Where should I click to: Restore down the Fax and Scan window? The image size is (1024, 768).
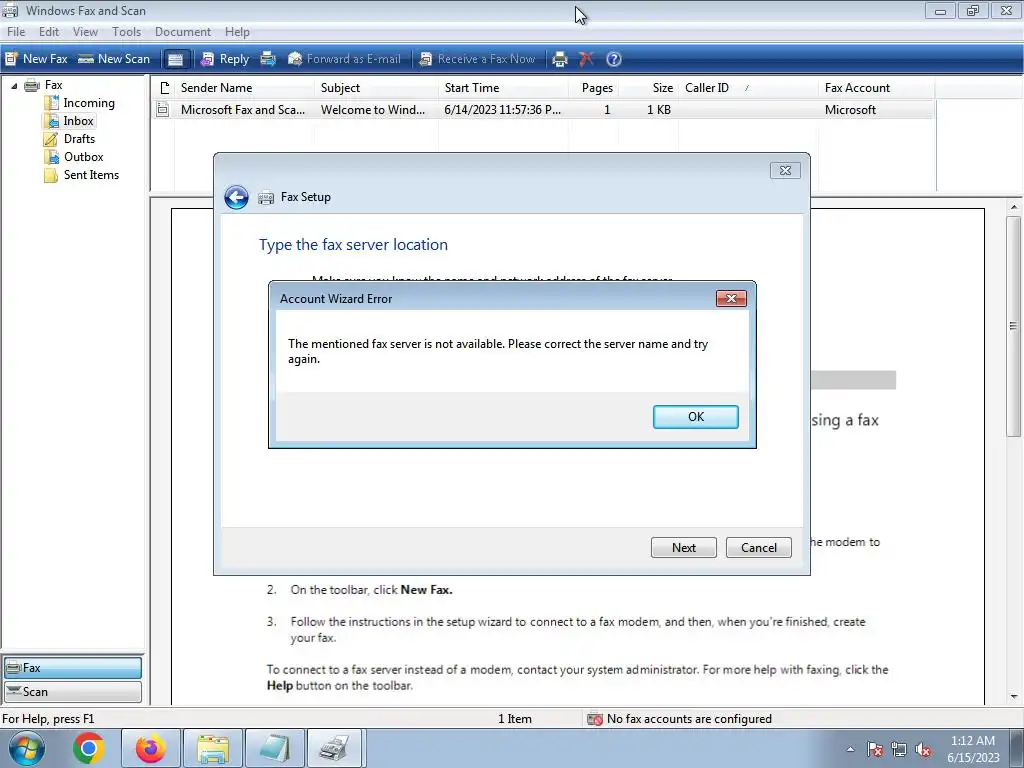972,10
